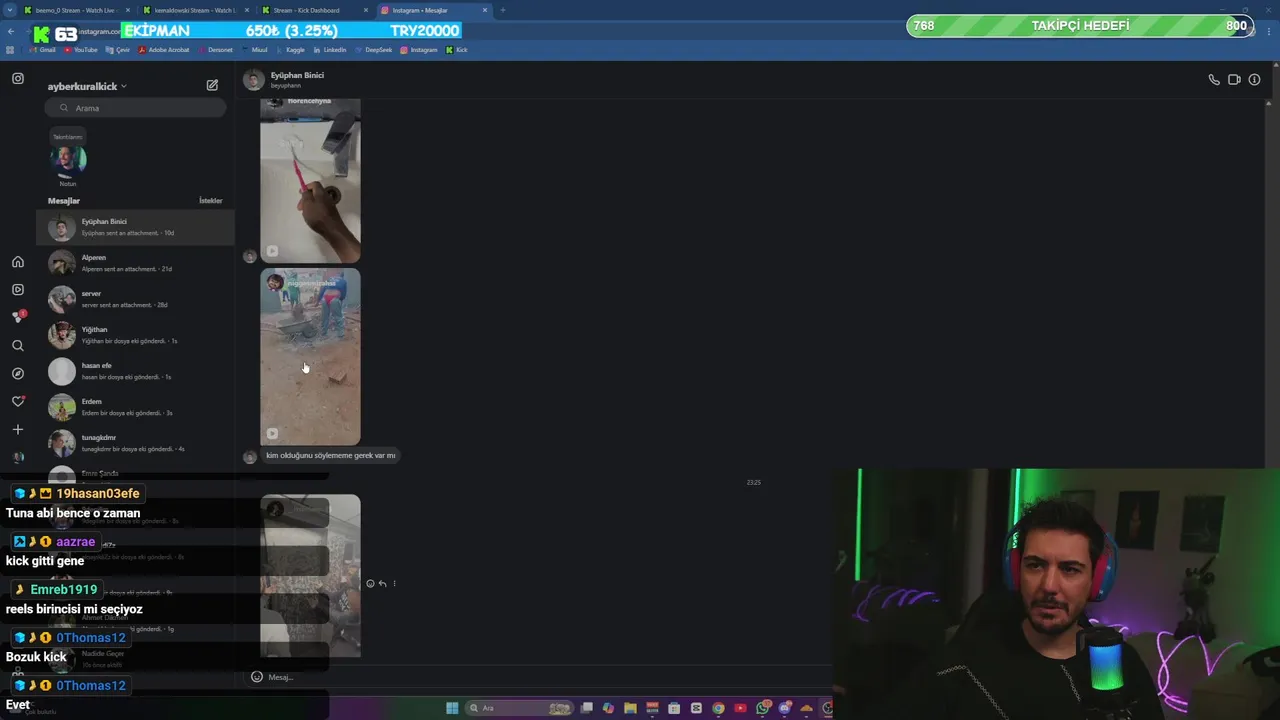Open Reels from the sidebar
Screen dimensions: 1280x720
(18, 290)
